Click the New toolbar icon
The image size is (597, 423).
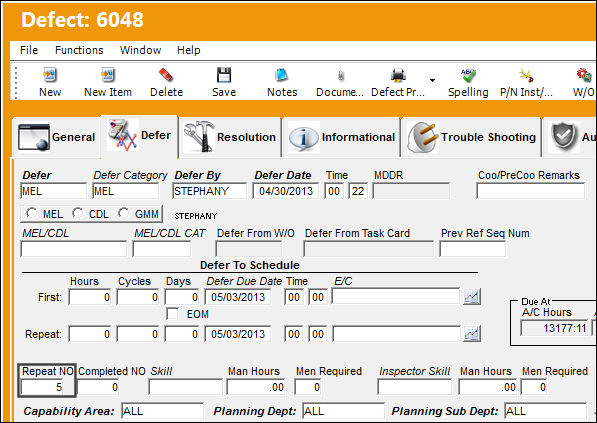50,75
